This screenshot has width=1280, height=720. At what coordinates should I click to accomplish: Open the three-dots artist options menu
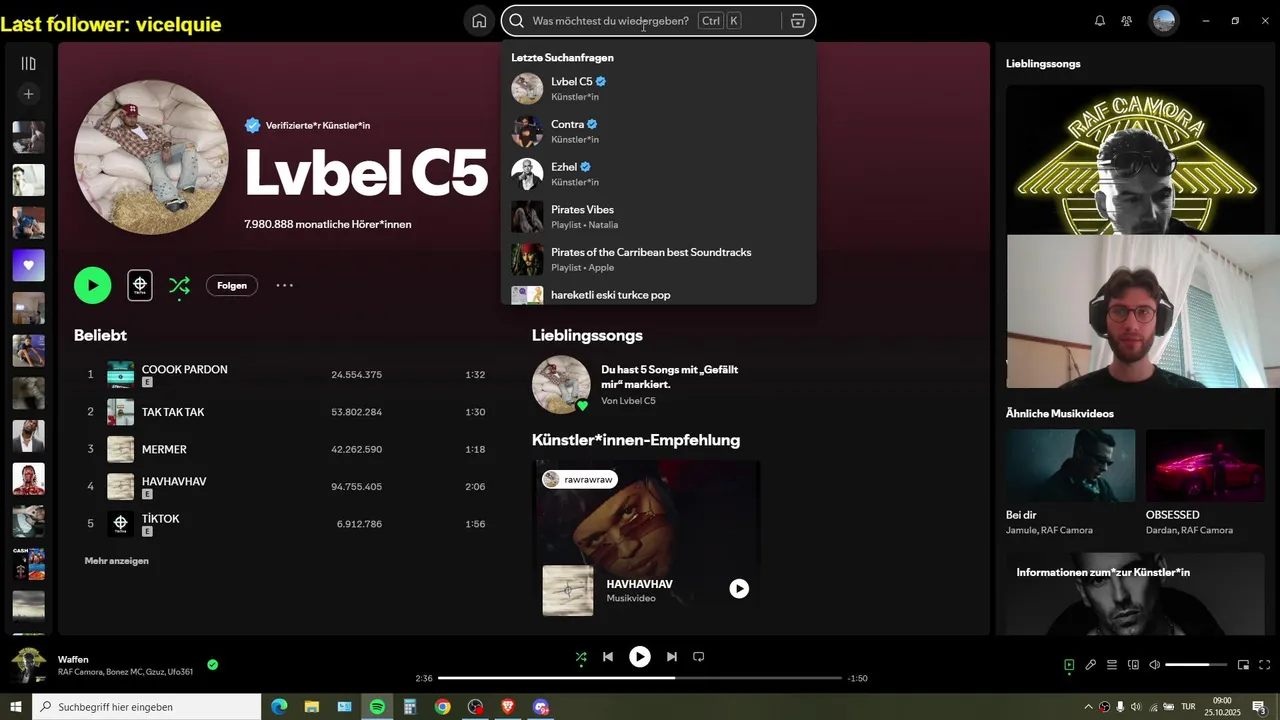[x=285, y=285]
